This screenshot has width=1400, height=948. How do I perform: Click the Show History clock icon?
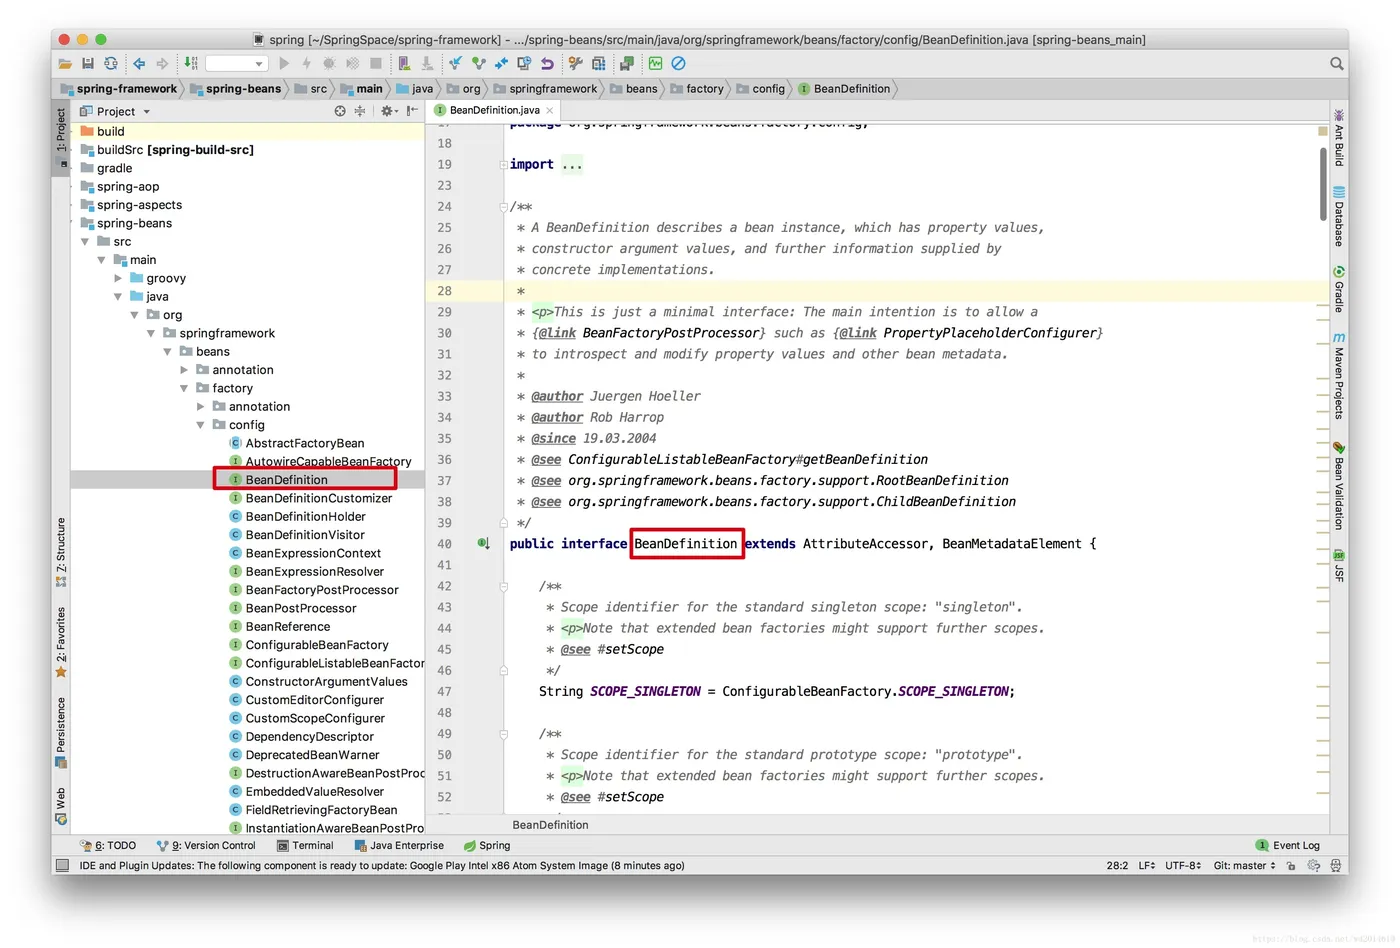[x=524, y=63]
